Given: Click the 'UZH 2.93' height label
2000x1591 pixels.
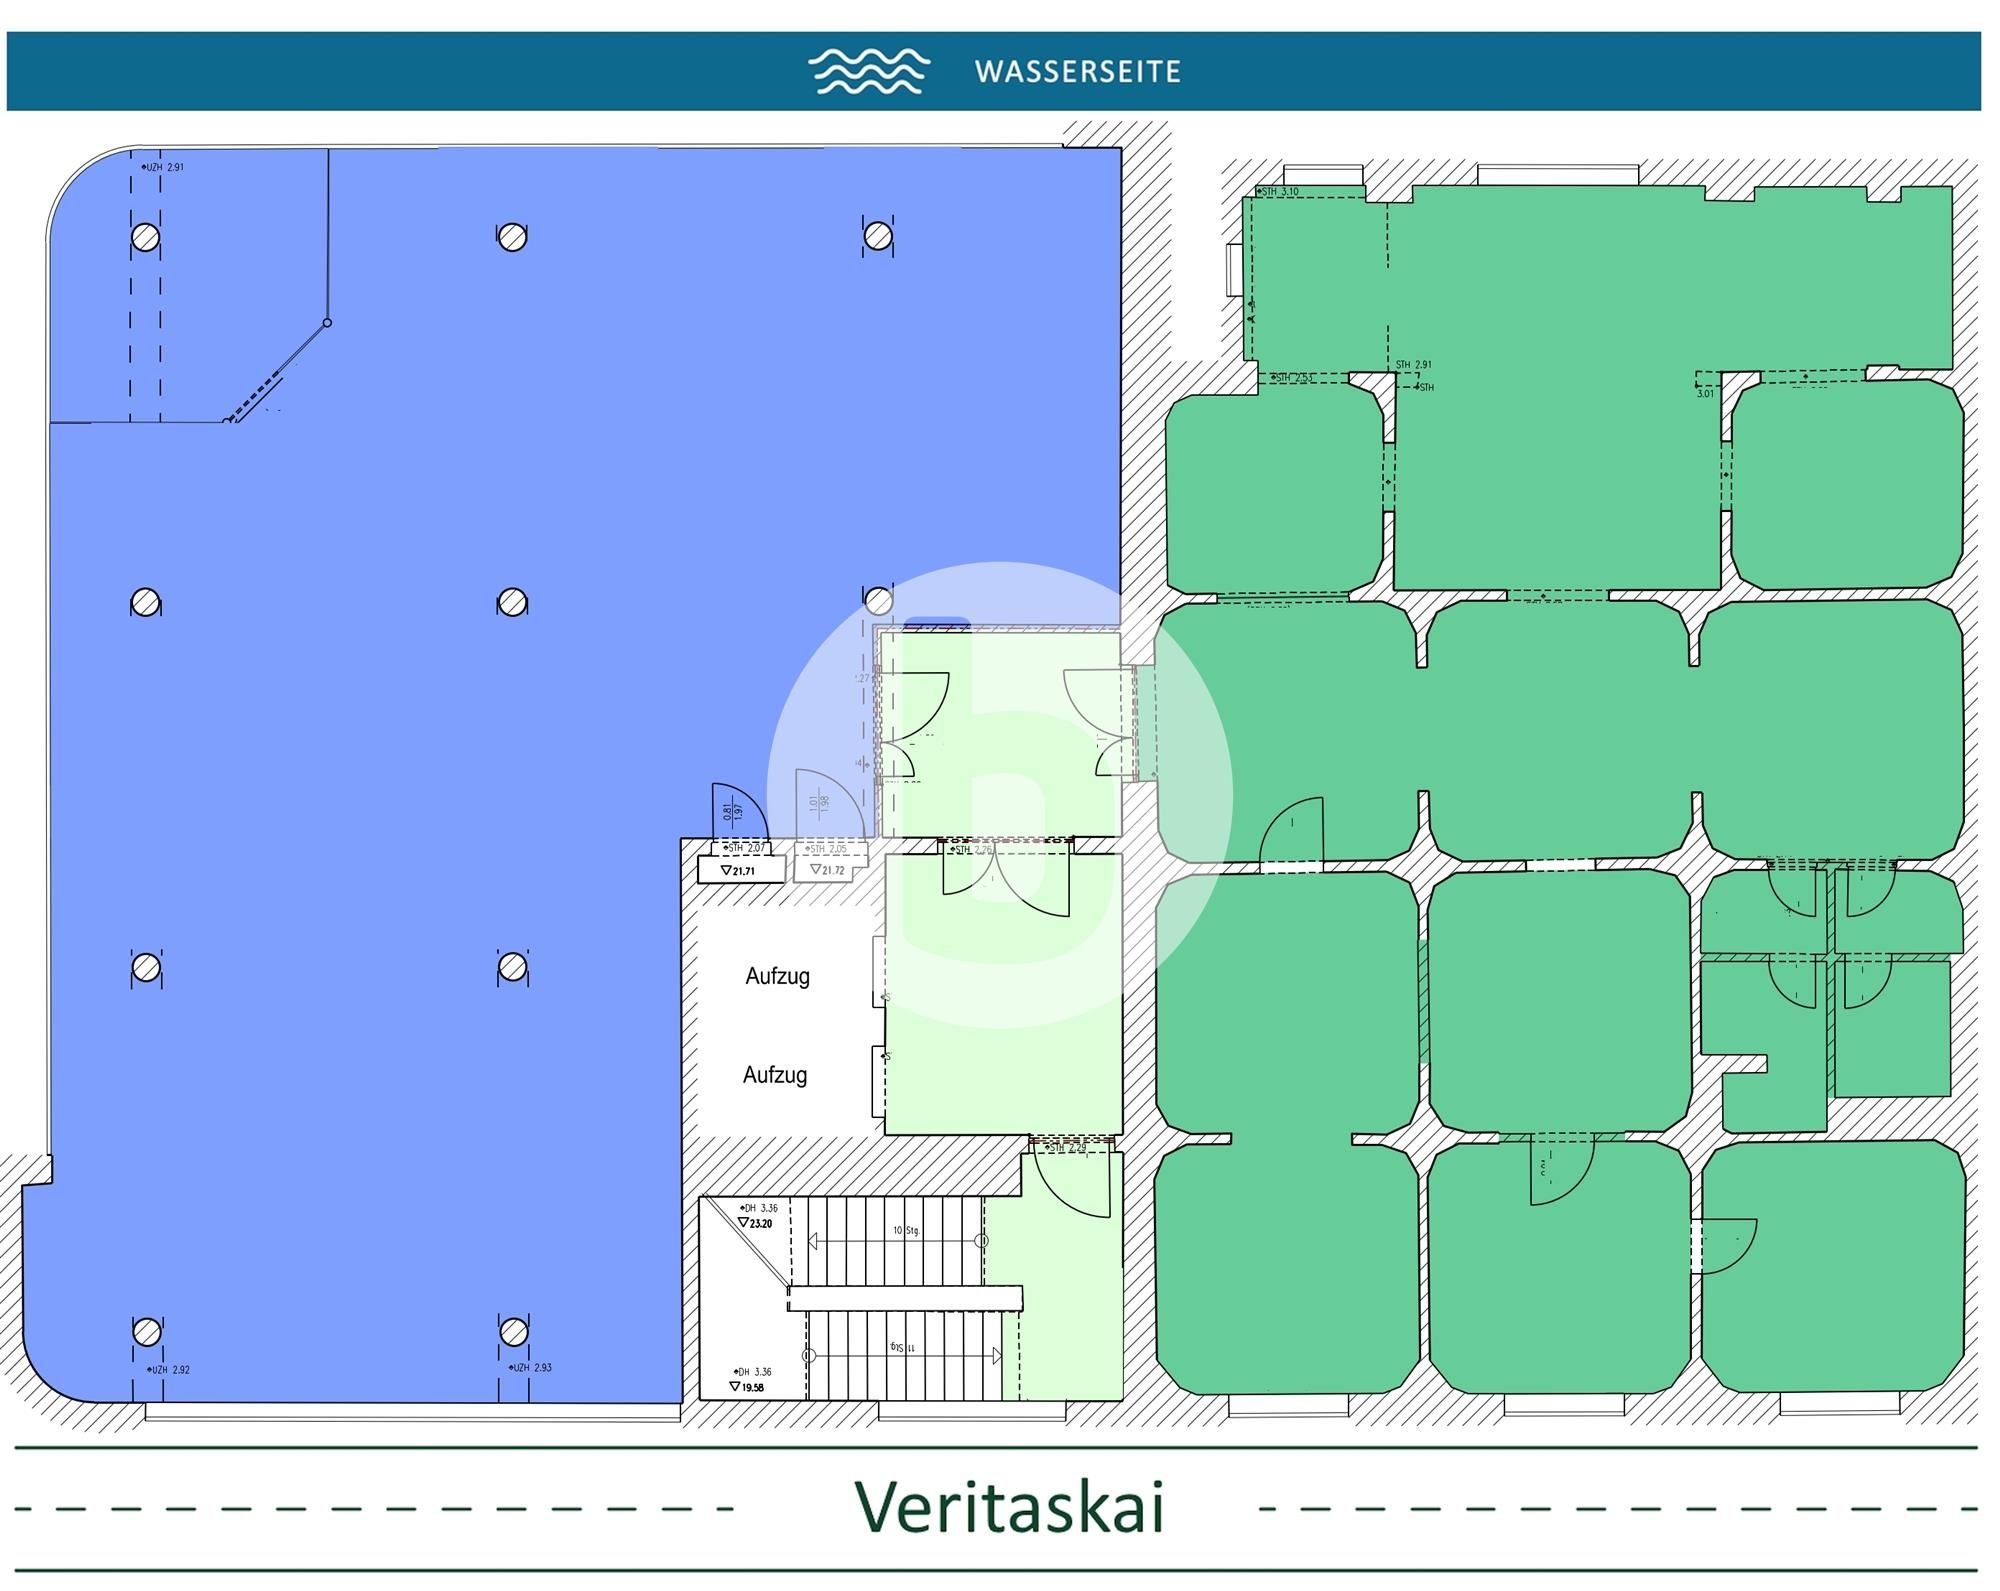Looking at the screenshot, I should point(530,1367).
